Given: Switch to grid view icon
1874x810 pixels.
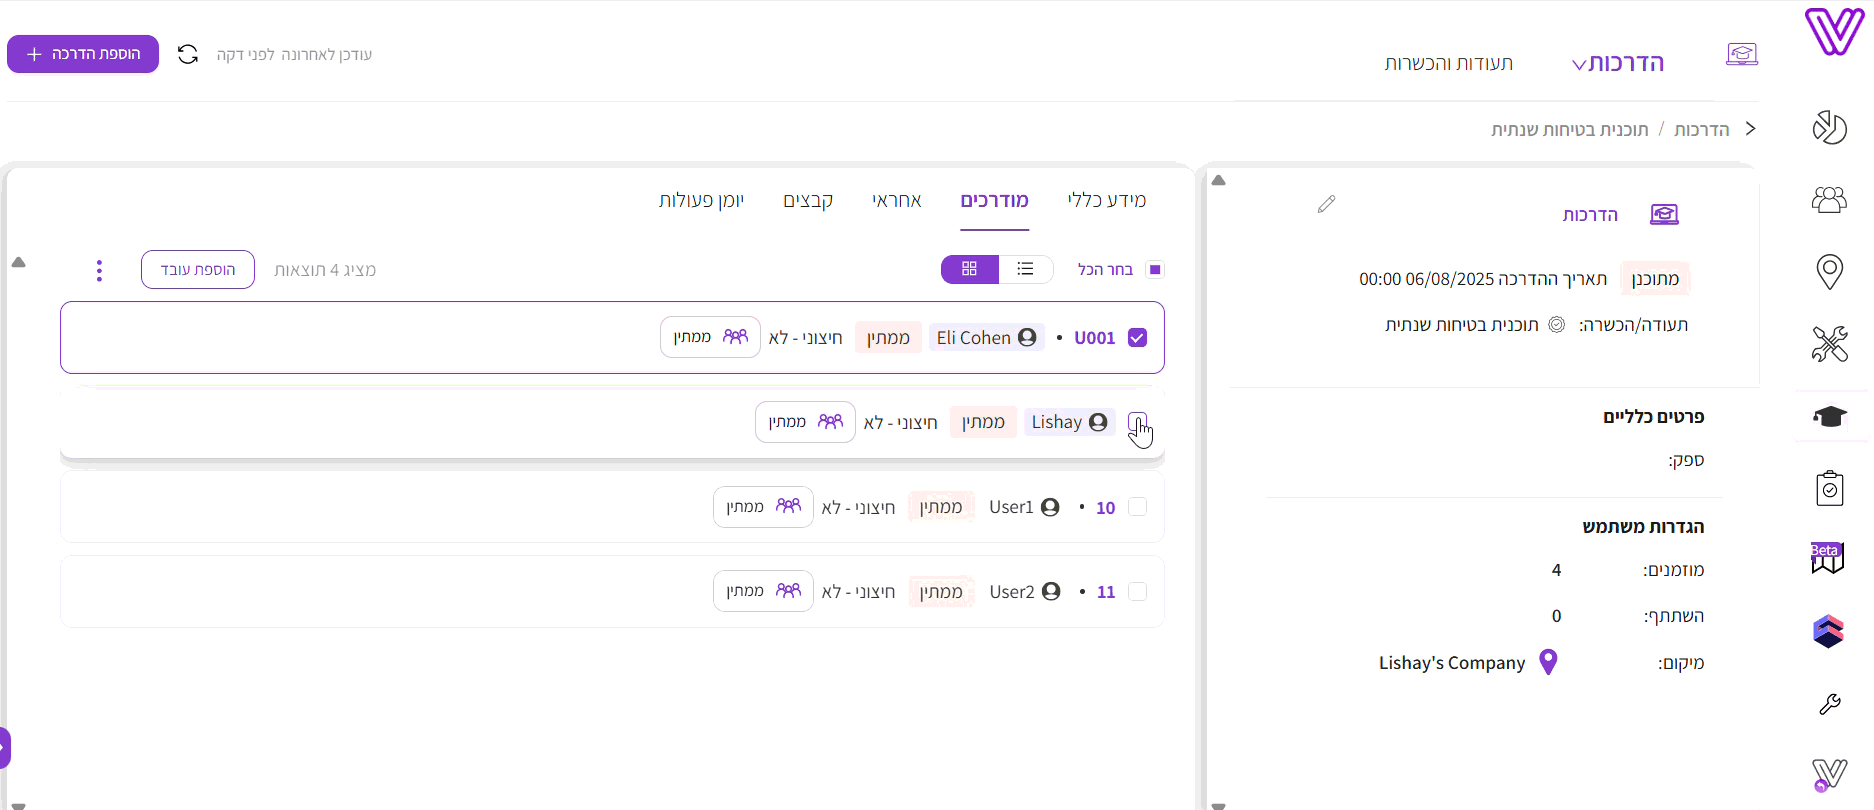Looking at the screenshot, I should [x=969, y=269].
